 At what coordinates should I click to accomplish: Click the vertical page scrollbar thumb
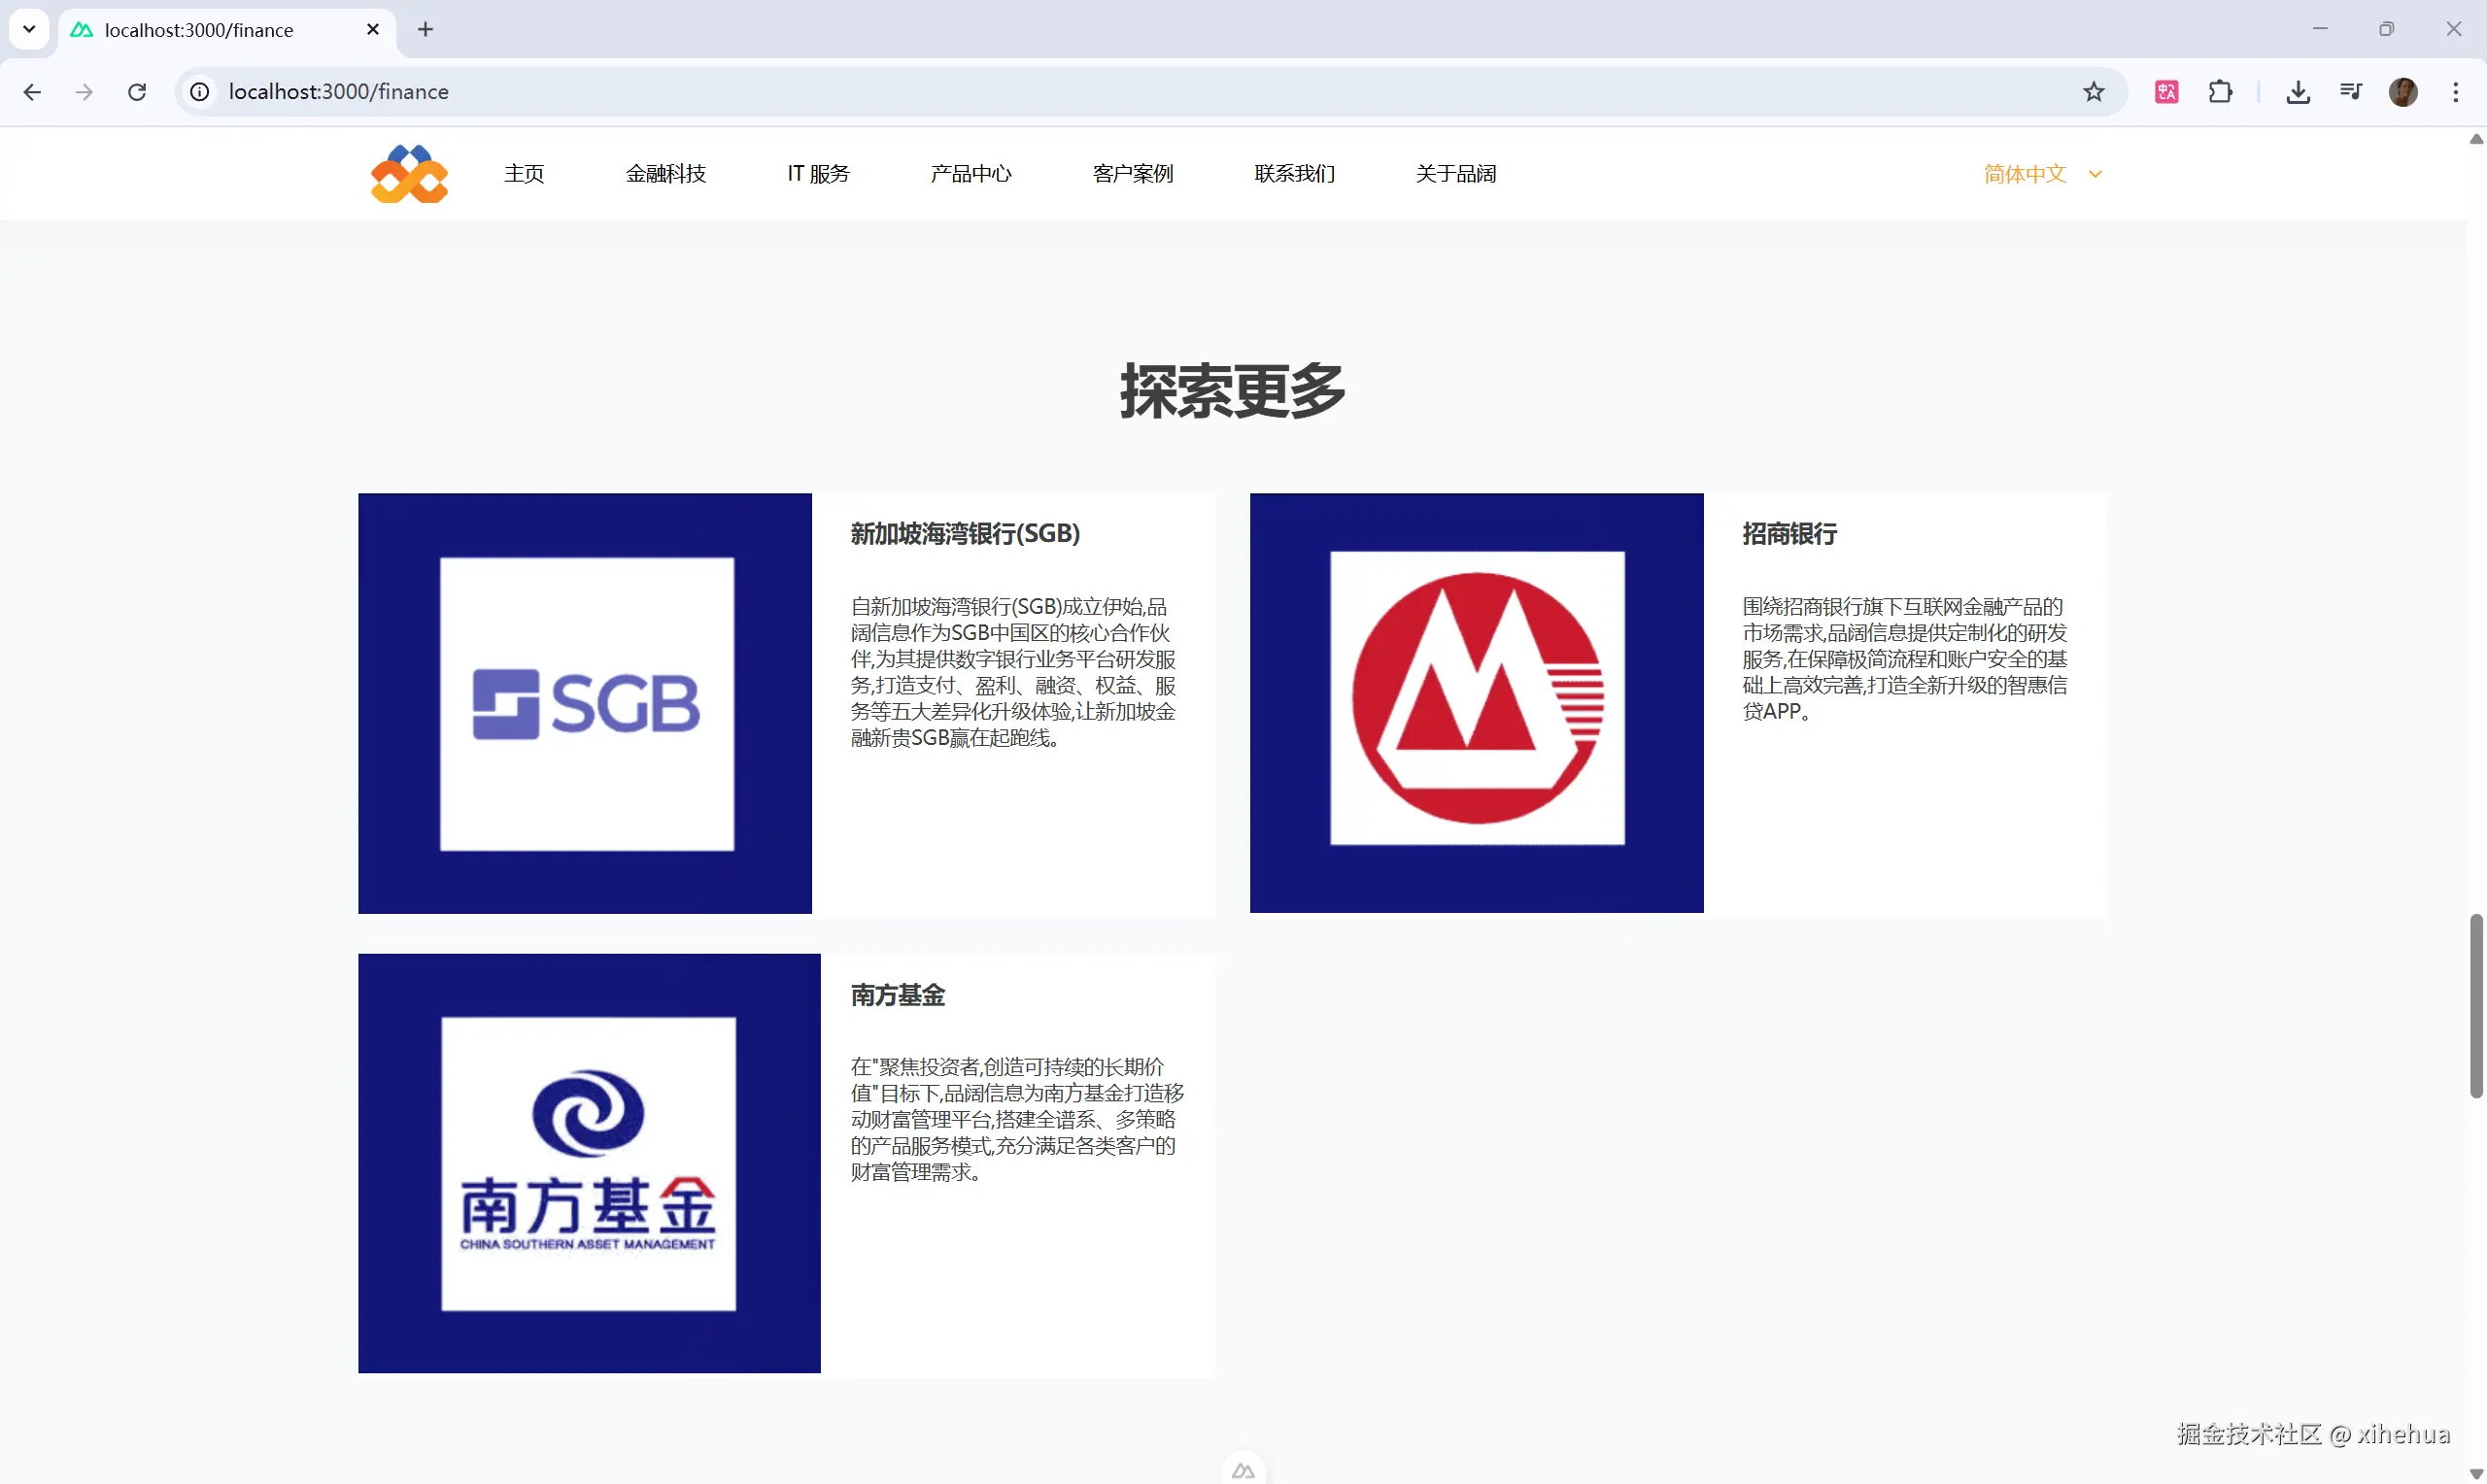click(2475, 1005)
